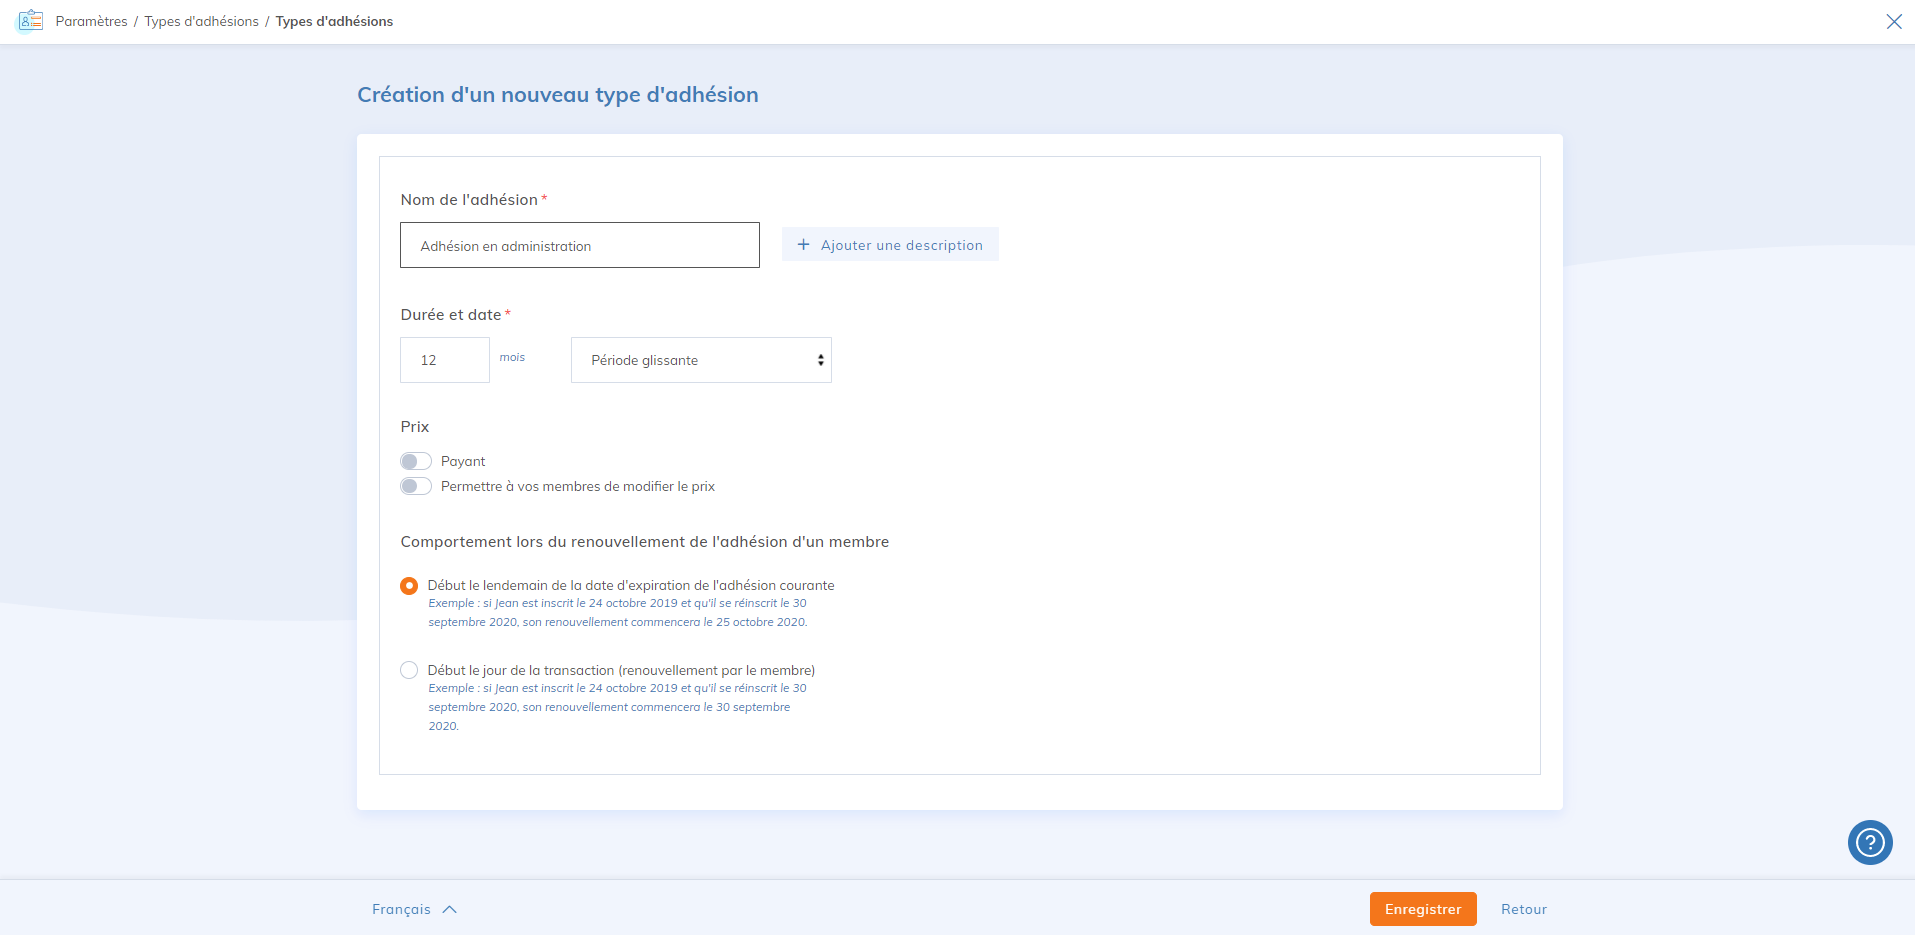Enable the Payant toggle

click(416, 461)
